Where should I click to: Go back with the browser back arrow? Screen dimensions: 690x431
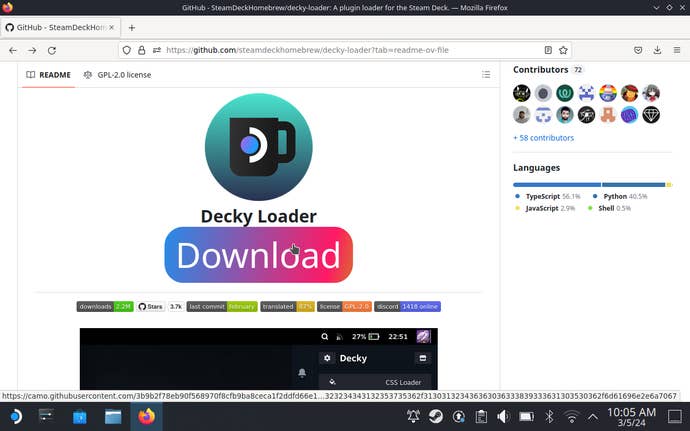pyautogui.click(x=13, y=50)
